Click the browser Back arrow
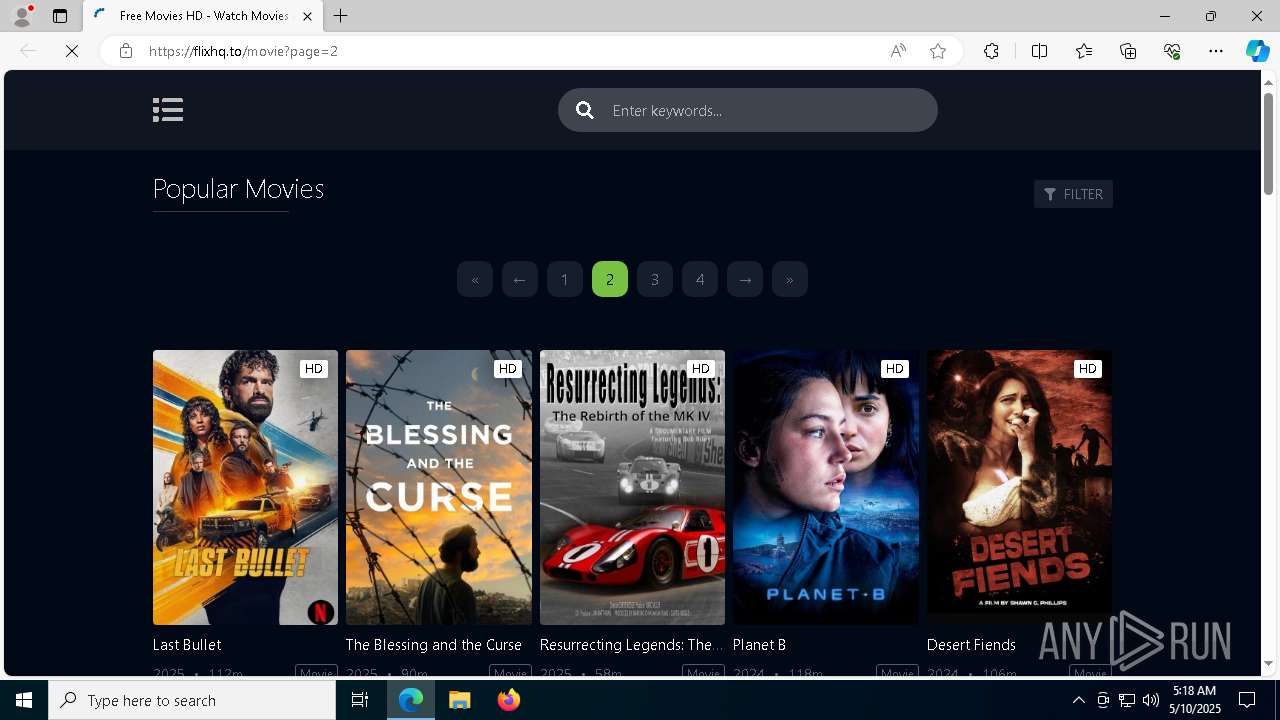The height and width of the screenshot is (720, 1280). [28, 51]
